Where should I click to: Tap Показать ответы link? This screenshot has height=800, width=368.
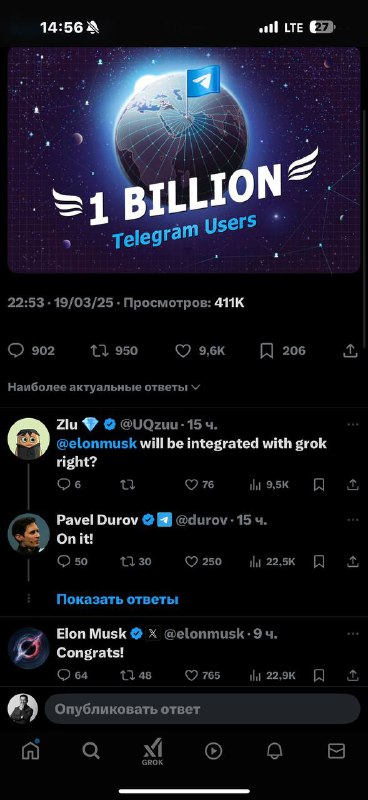pyautogui.click(x=117, y=599)
